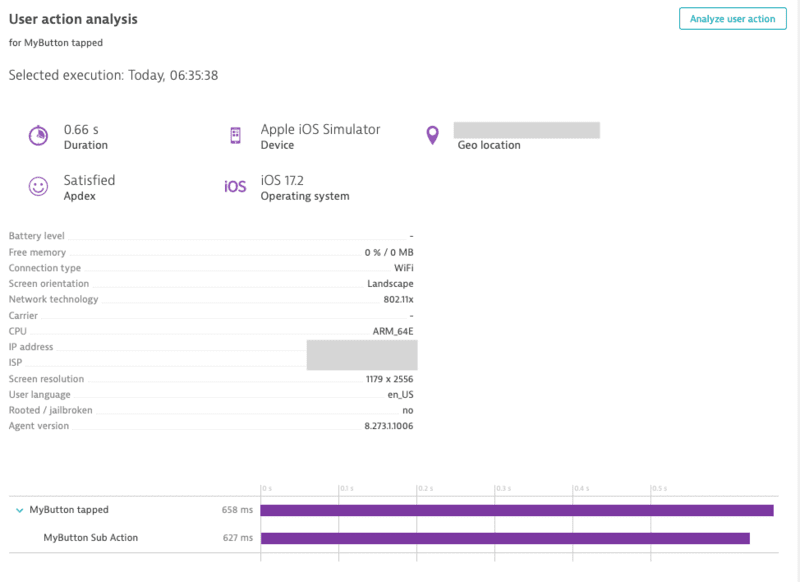Click the iOS operating system icon
Viewport: 800px width, 582px height.
(x=235, y=187)
